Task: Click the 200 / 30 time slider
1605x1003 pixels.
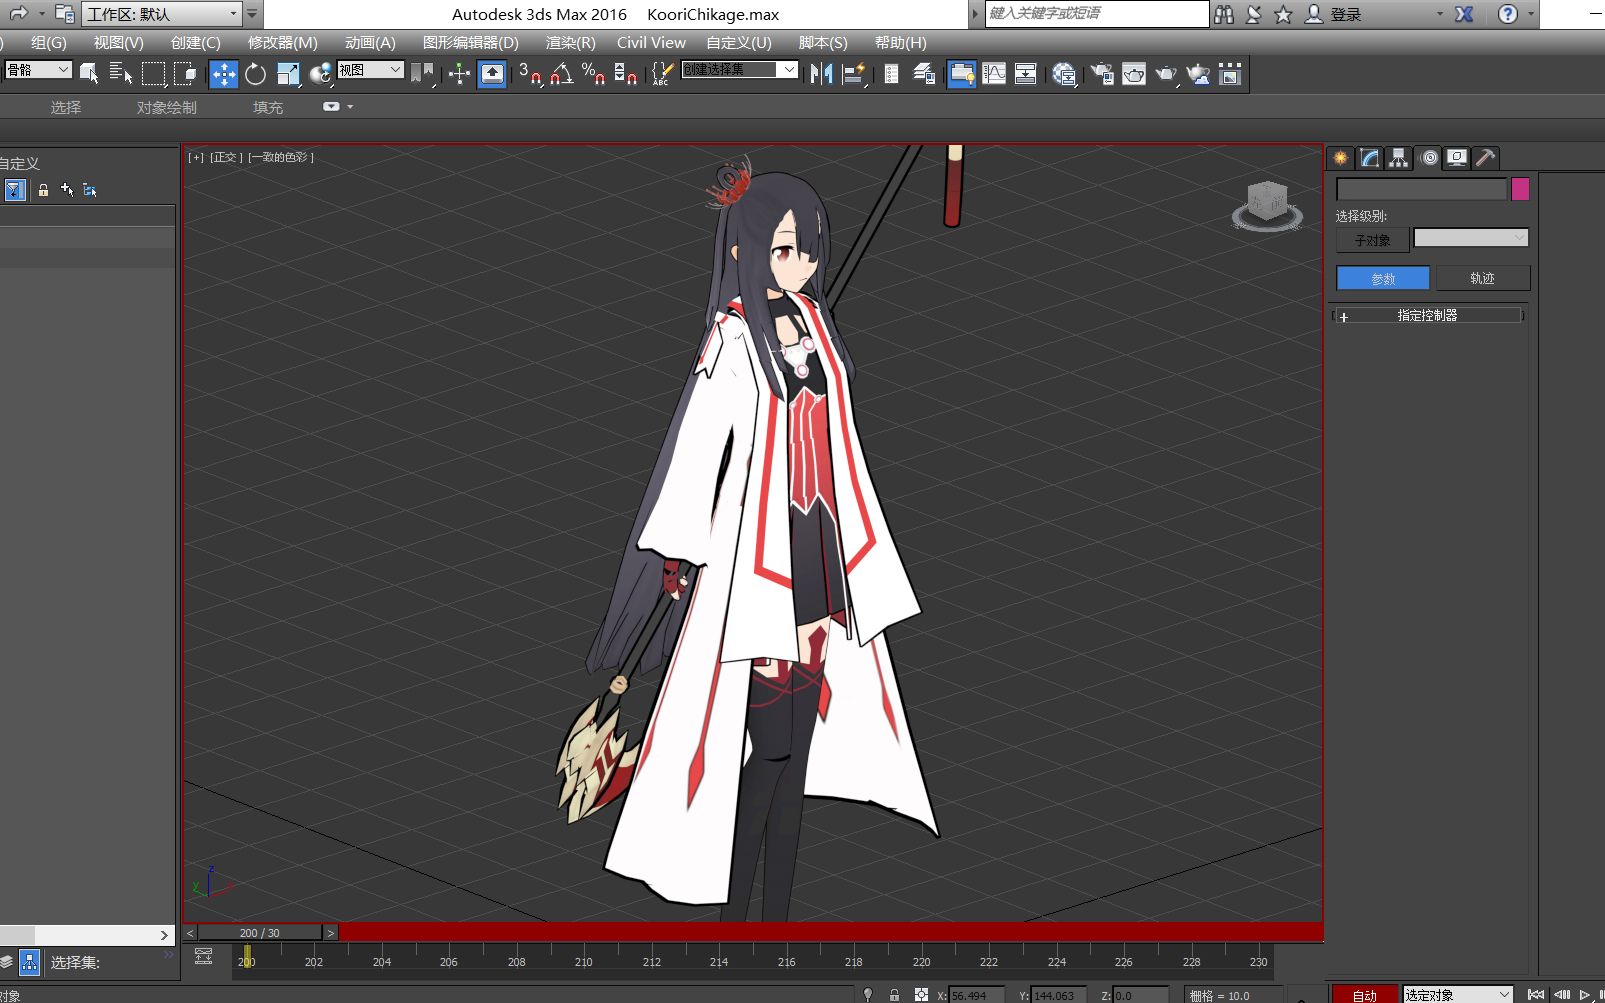Action: [x=259, y=932]
